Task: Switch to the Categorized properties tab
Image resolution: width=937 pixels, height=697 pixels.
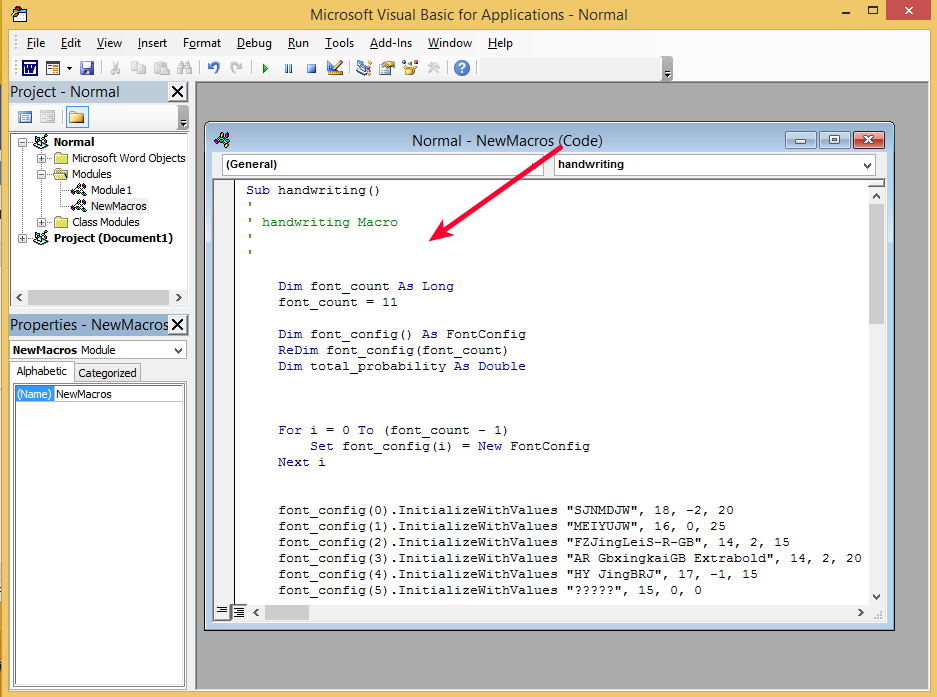Action: pyautogui.click(x=107, y=373)
